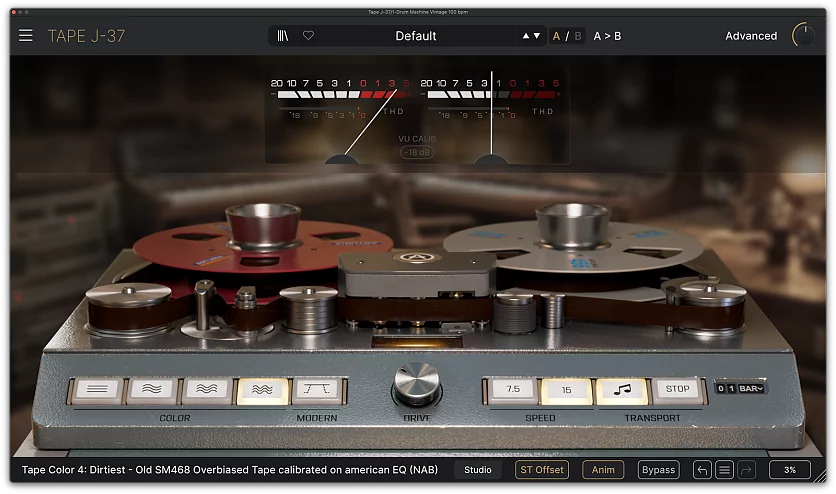Image resolution: width=836 pixels, height=494 pixels.
Task: Favorite the preset with heart icon
Action: point(308,36)
